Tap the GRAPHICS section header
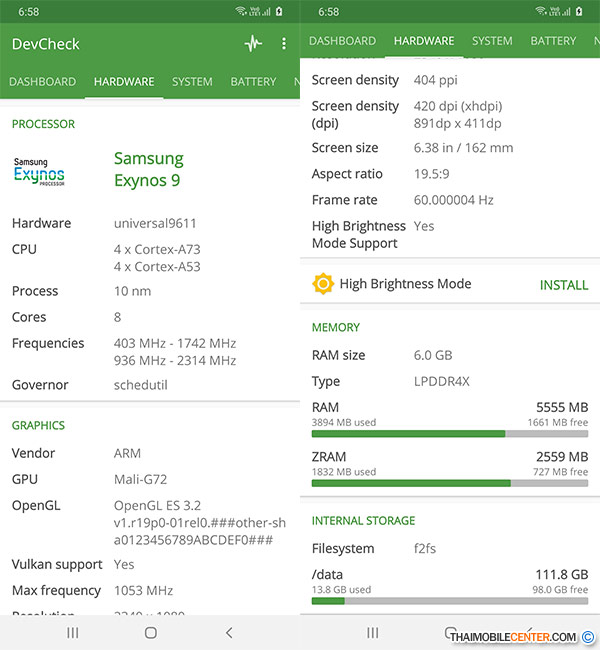The height and width of the screenshot is (650, 600). coord(38,425)
